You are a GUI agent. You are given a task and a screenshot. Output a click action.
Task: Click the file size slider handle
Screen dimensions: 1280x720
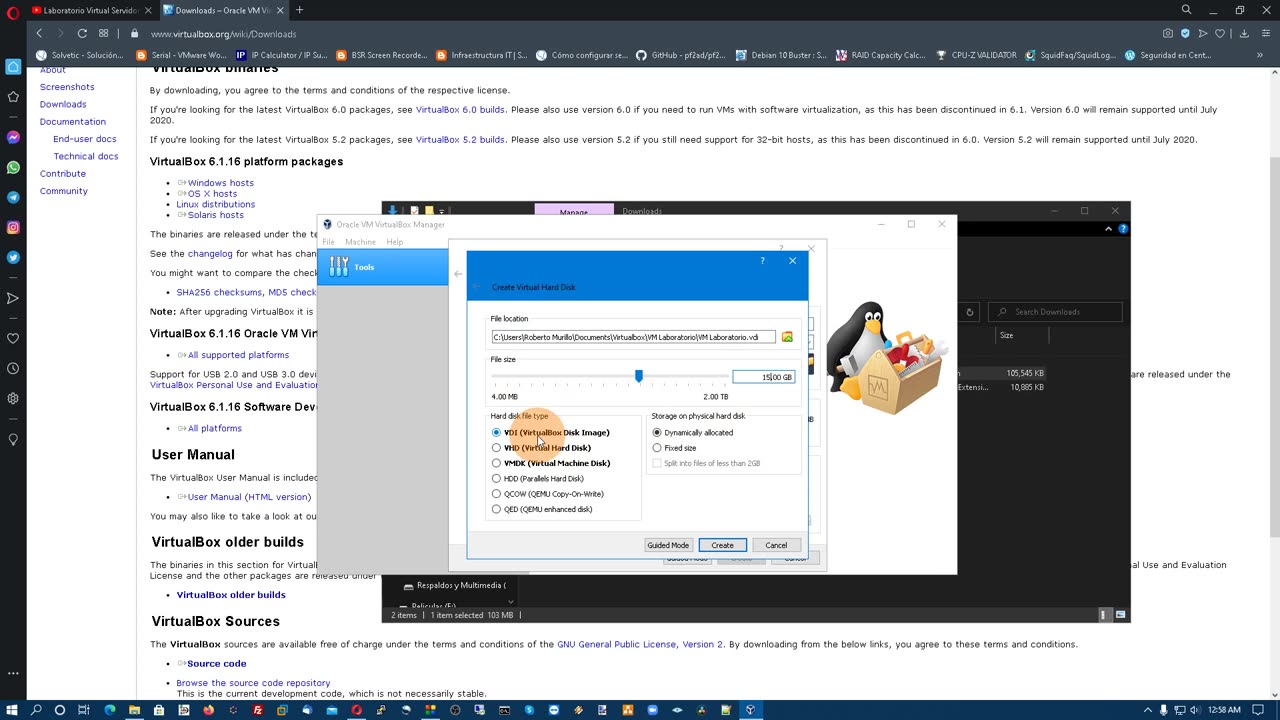638,376
